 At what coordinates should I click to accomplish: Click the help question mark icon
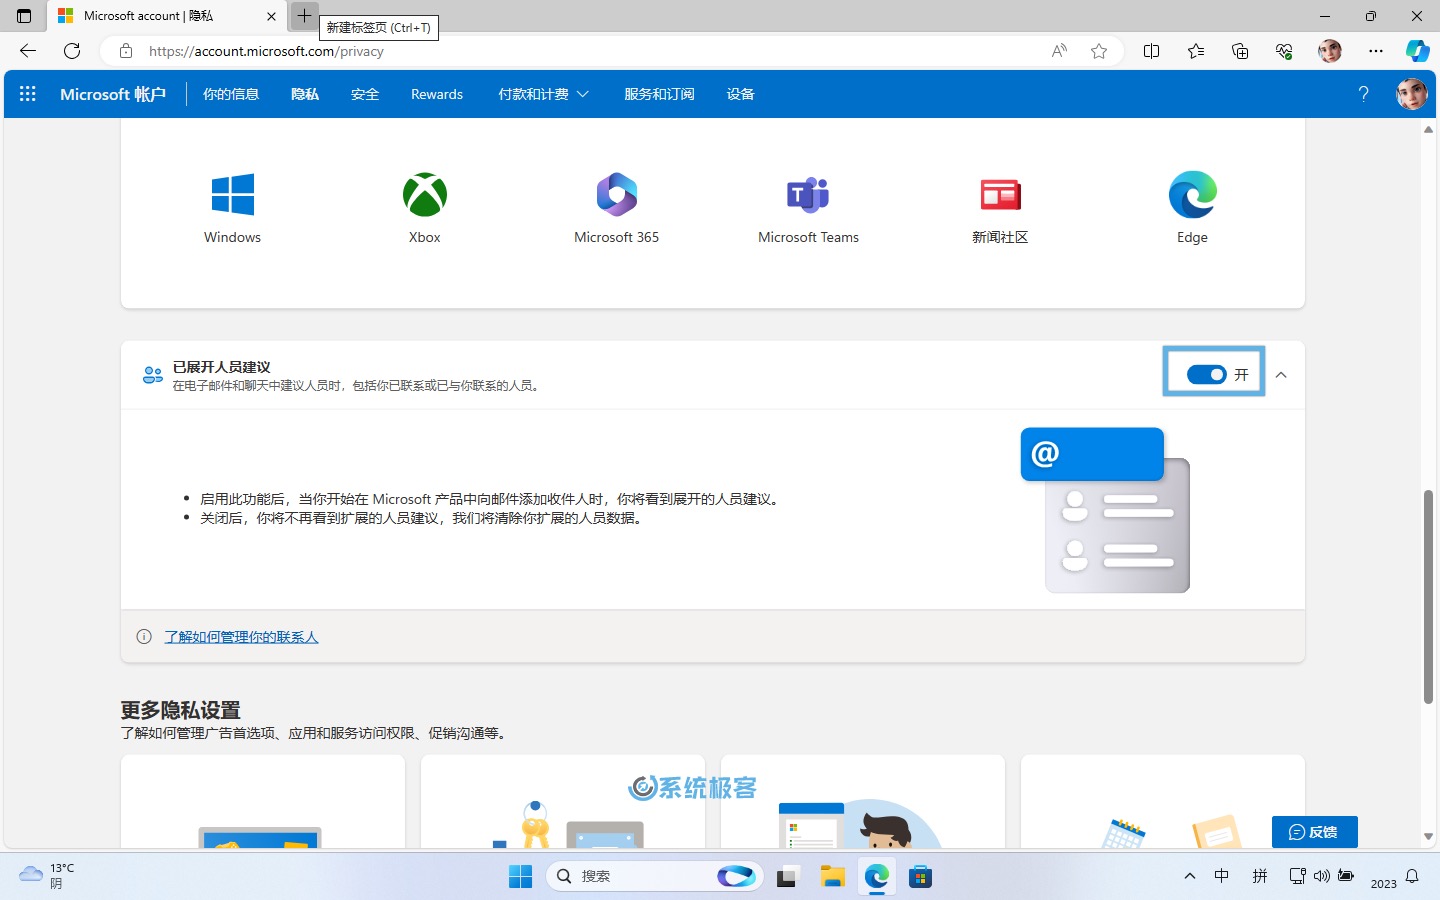tap(1363, 93)
